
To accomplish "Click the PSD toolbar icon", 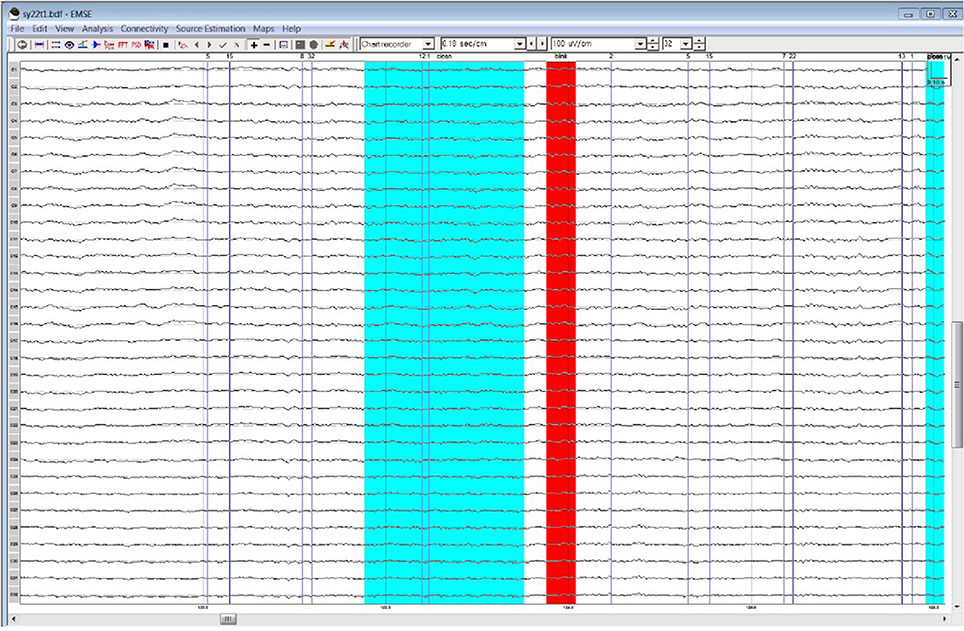I will (136, 44).
